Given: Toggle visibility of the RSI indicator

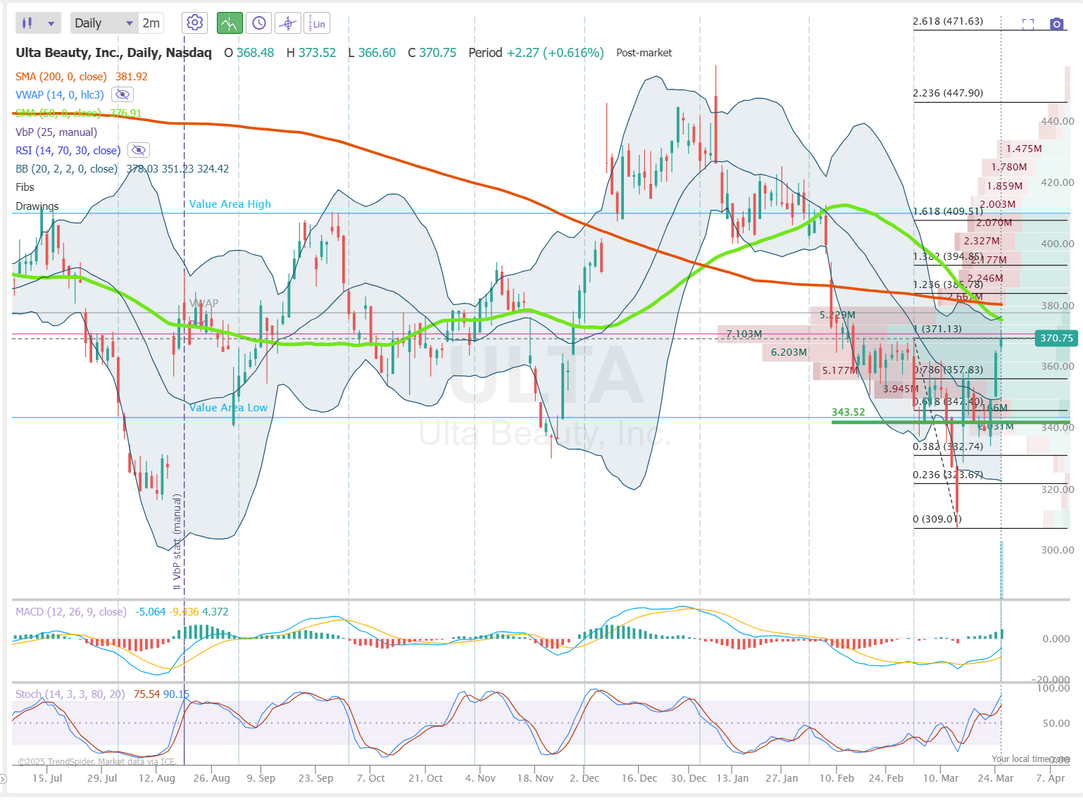Looking at the screenshot, I should pos(139,150).
